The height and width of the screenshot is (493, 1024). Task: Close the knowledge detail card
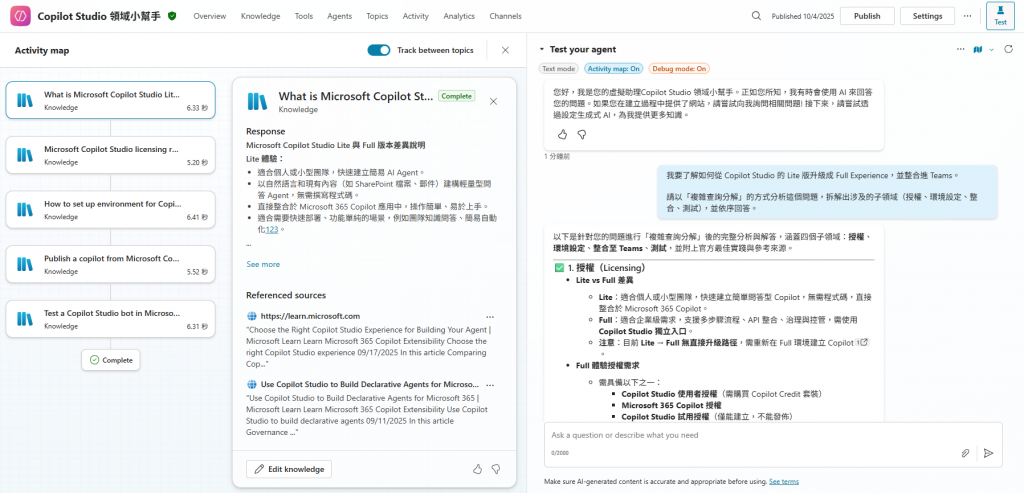[x=494, y=101]
